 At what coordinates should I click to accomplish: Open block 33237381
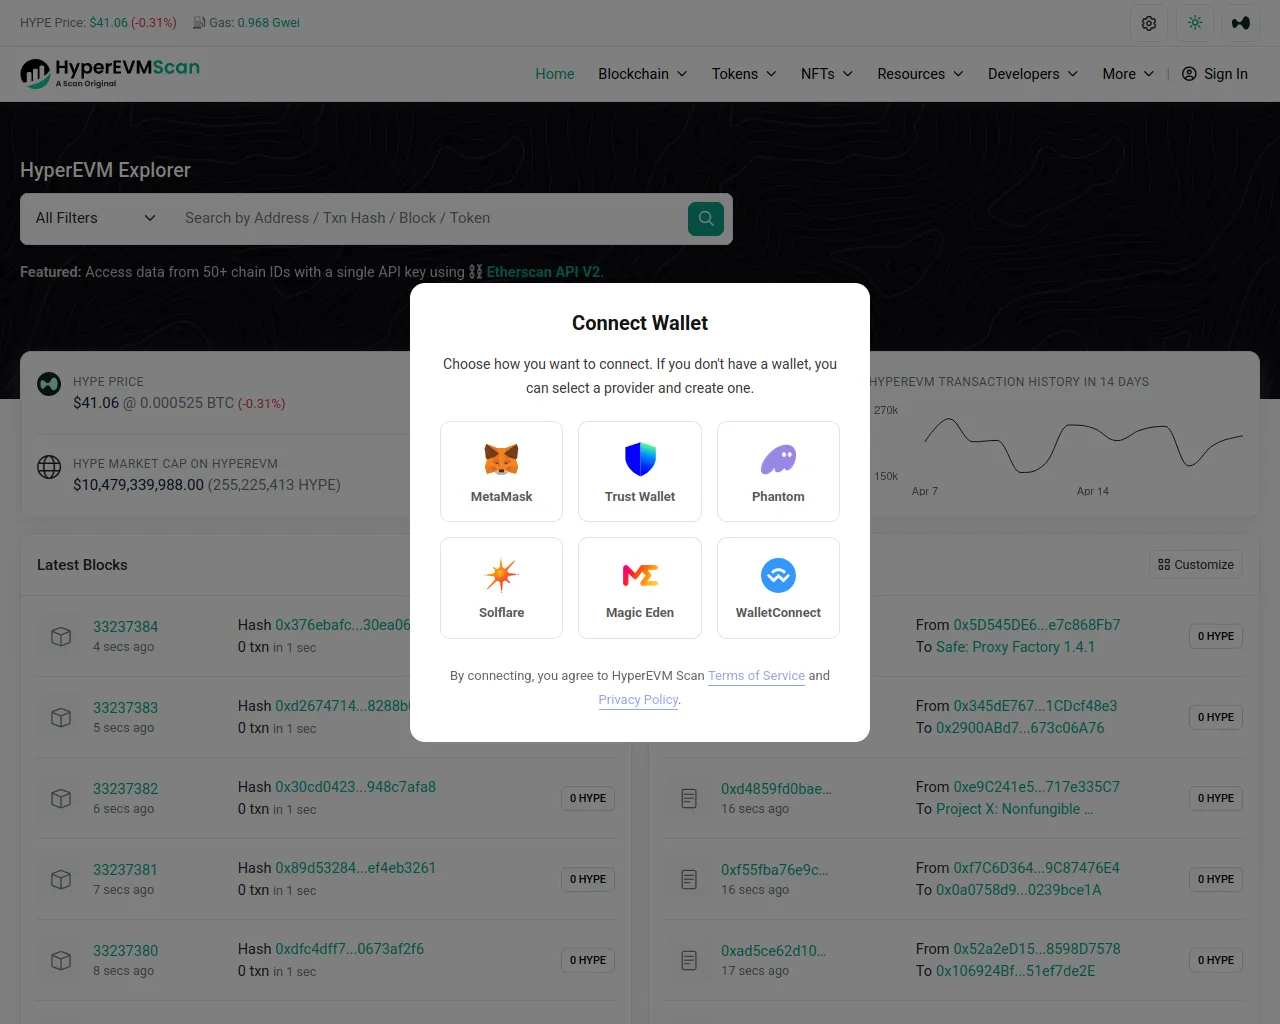pos(126,870)
